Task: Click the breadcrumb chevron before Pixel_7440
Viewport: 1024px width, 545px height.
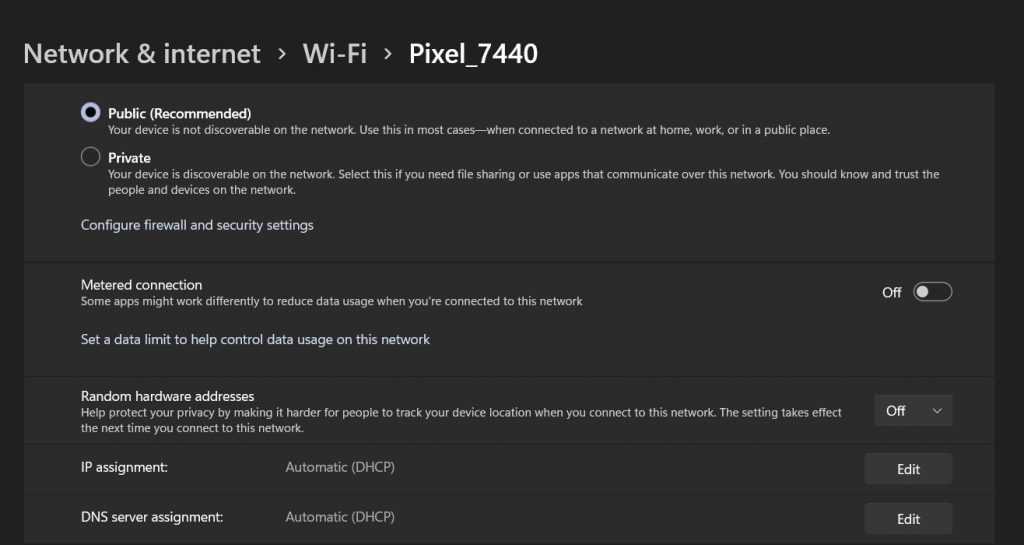Action: click(x=388, y=53)
